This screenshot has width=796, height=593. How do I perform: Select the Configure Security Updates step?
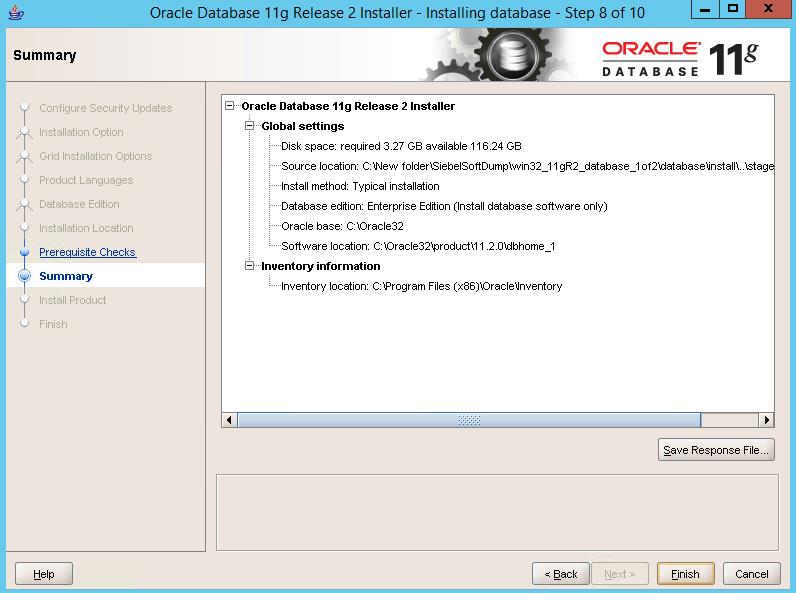106,108
